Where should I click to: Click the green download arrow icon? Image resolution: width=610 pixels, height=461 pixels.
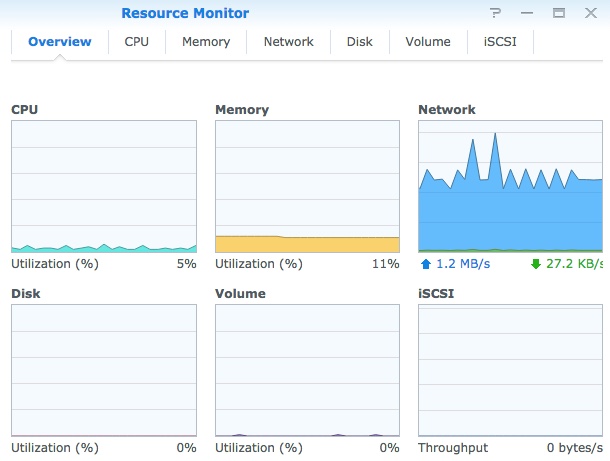point(536,264)
